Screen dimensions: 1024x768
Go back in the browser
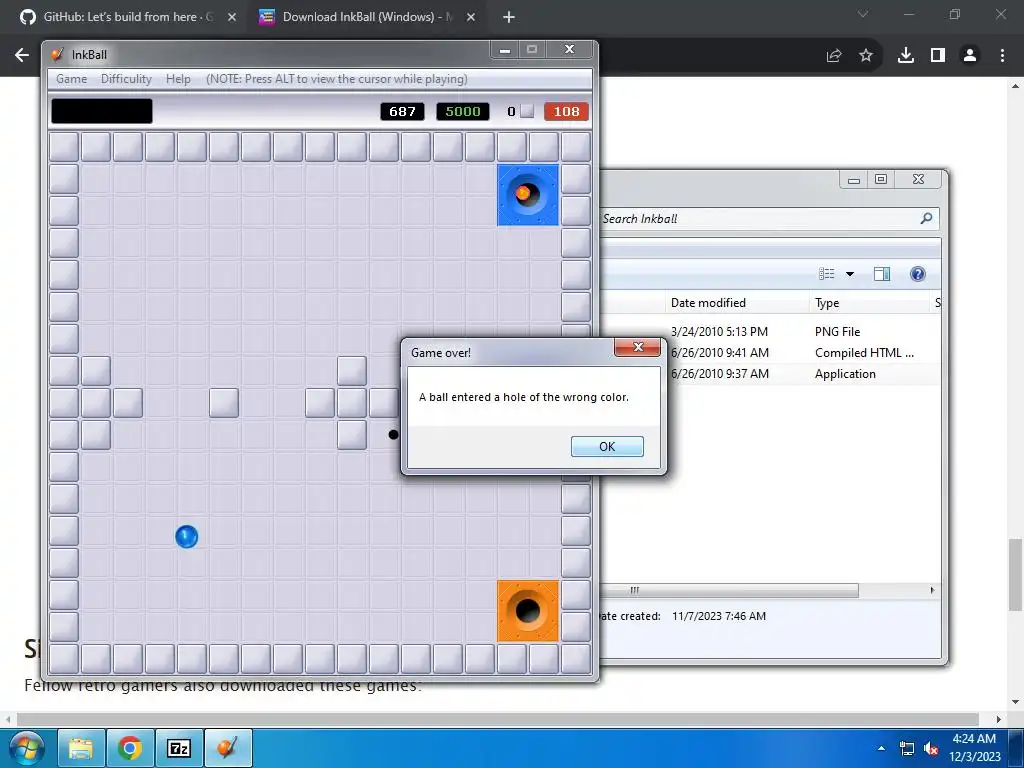coord(22,56)
